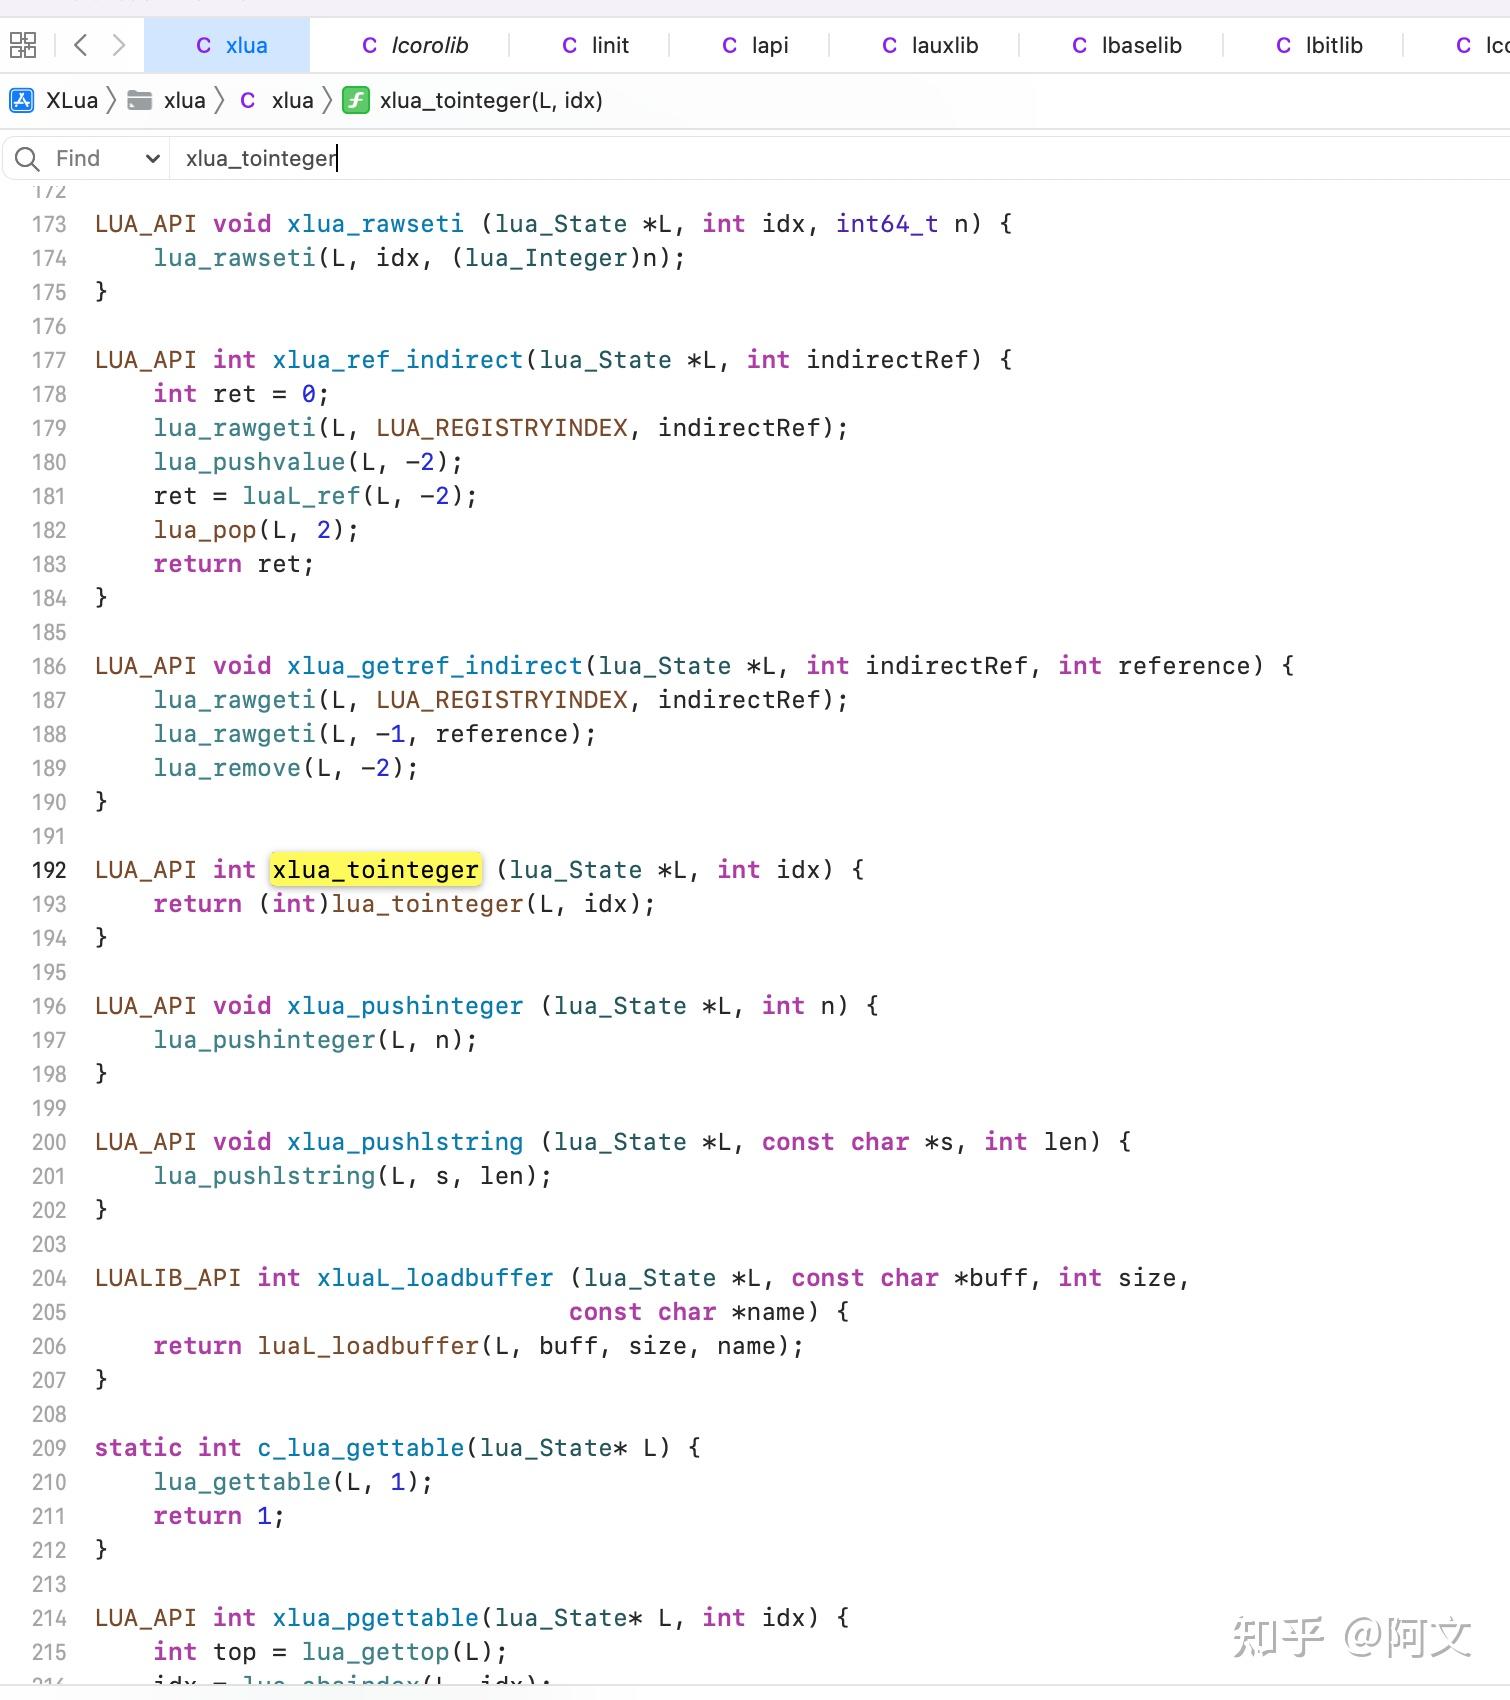
Task: Click the luaL_ref call on line 181
Action: point(301,496)
